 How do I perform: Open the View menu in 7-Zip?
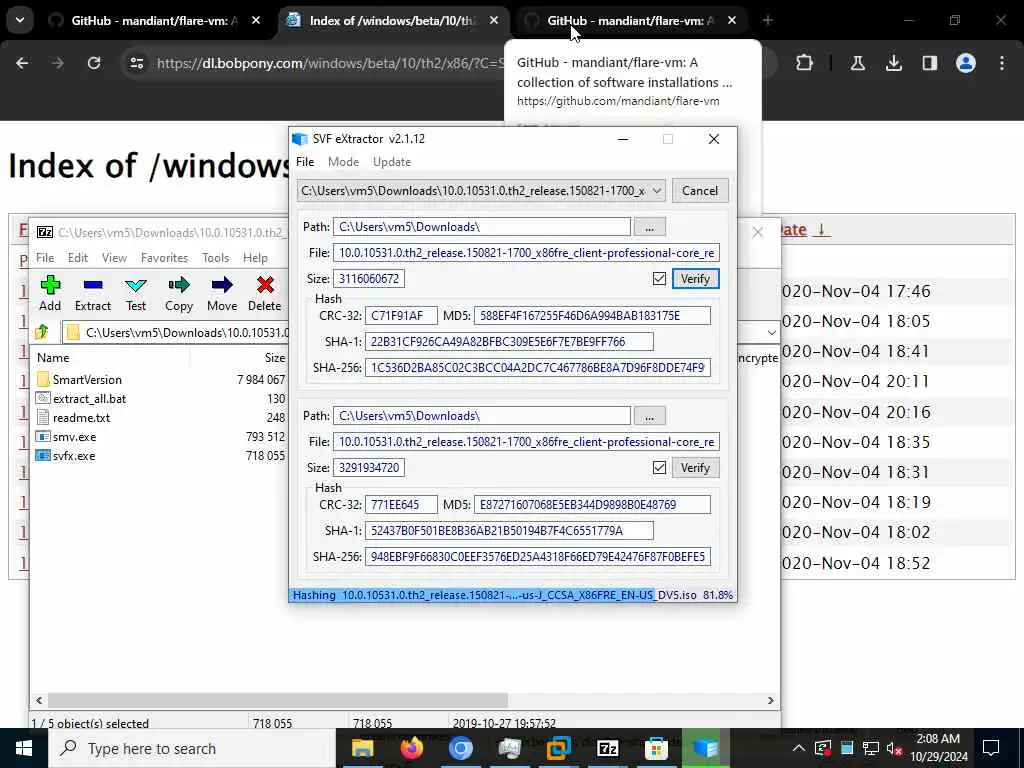point(114,258)
